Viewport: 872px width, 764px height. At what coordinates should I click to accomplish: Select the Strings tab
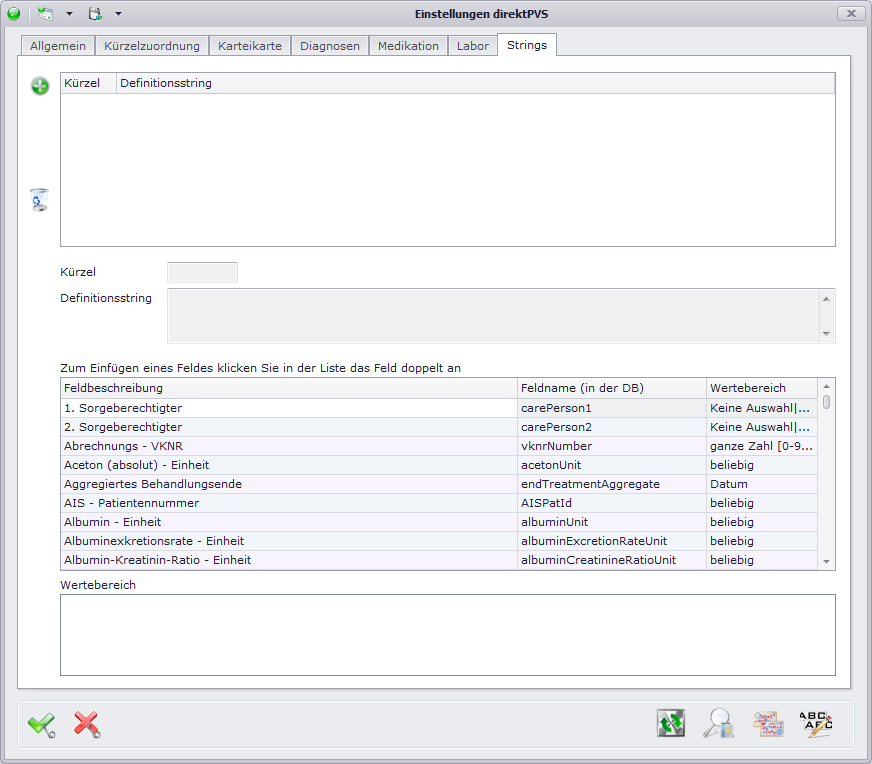tap(527, 45)
